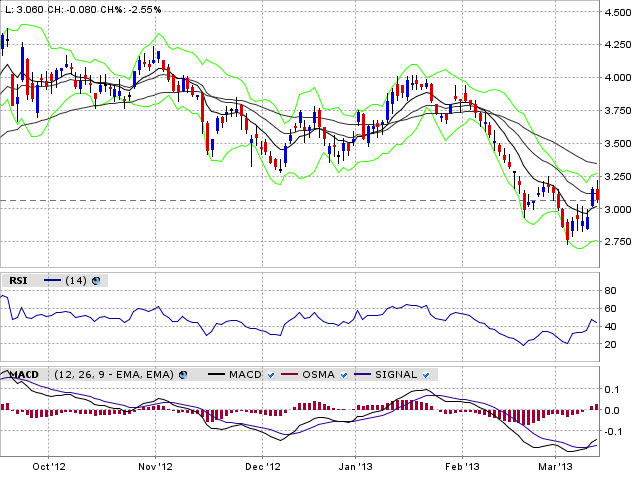
Task: Click the 4.500 price axis label
Action: tap(617, 13)
